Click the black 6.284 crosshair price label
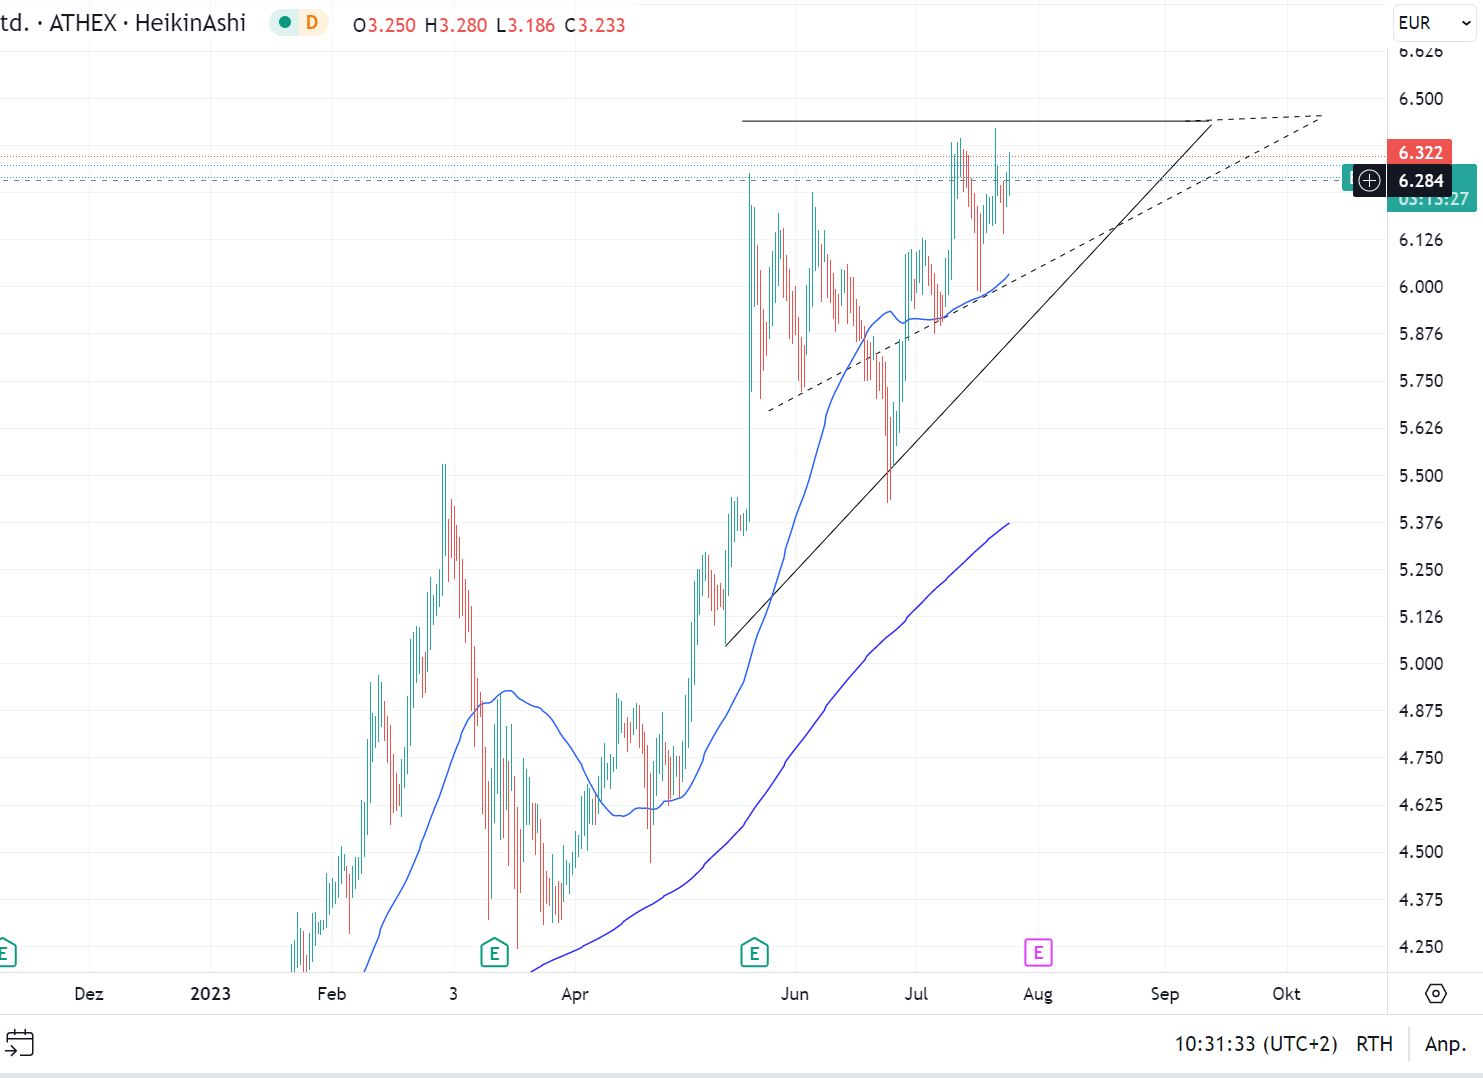This screenshot has width=1483, height=1078. point(1420,181)
